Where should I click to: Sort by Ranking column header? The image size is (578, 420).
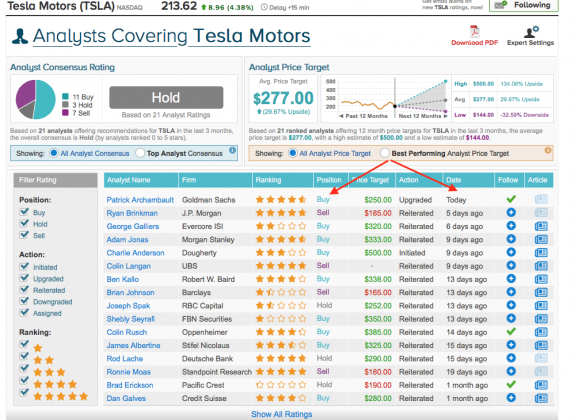[283, 180]
